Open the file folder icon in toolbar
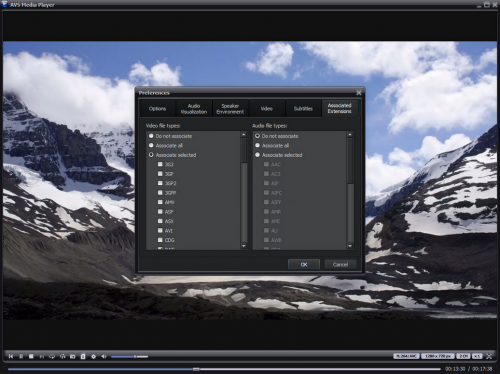 (x=73, y=356)
